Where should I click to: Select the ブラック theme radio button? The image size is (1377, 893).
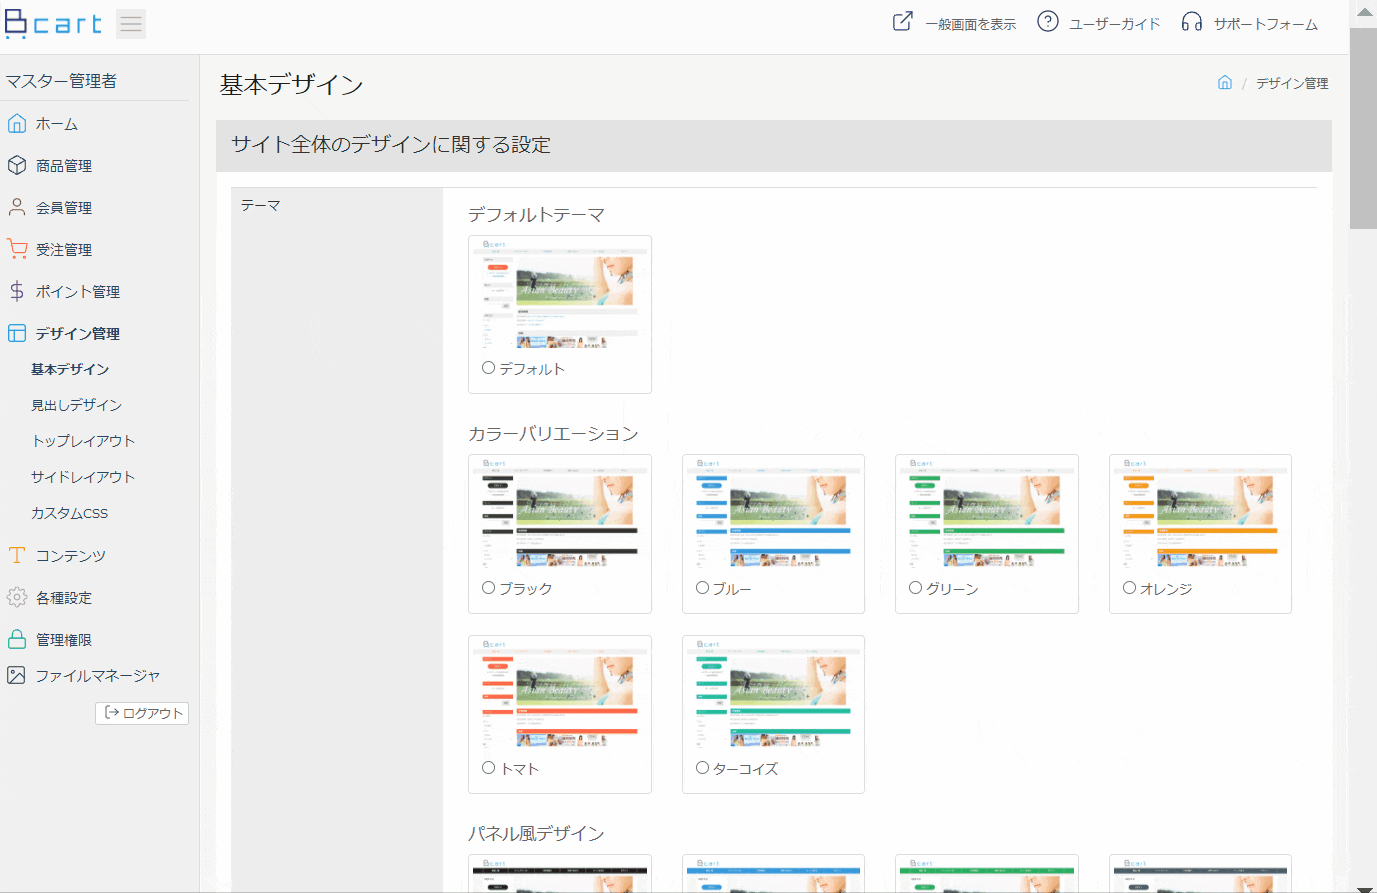click(x=489, y=587)
